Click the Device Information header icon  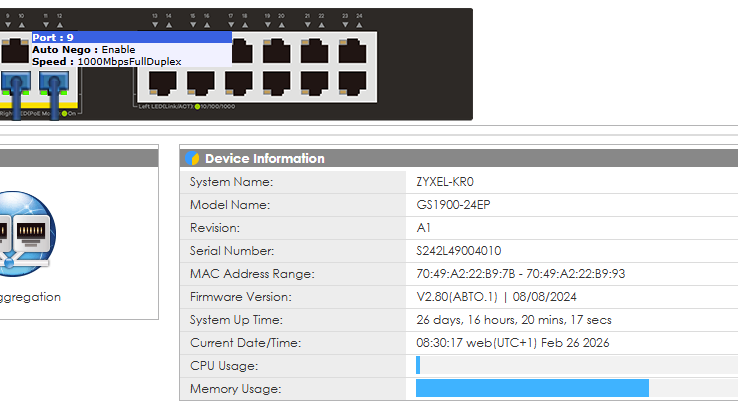coord(192,158)
